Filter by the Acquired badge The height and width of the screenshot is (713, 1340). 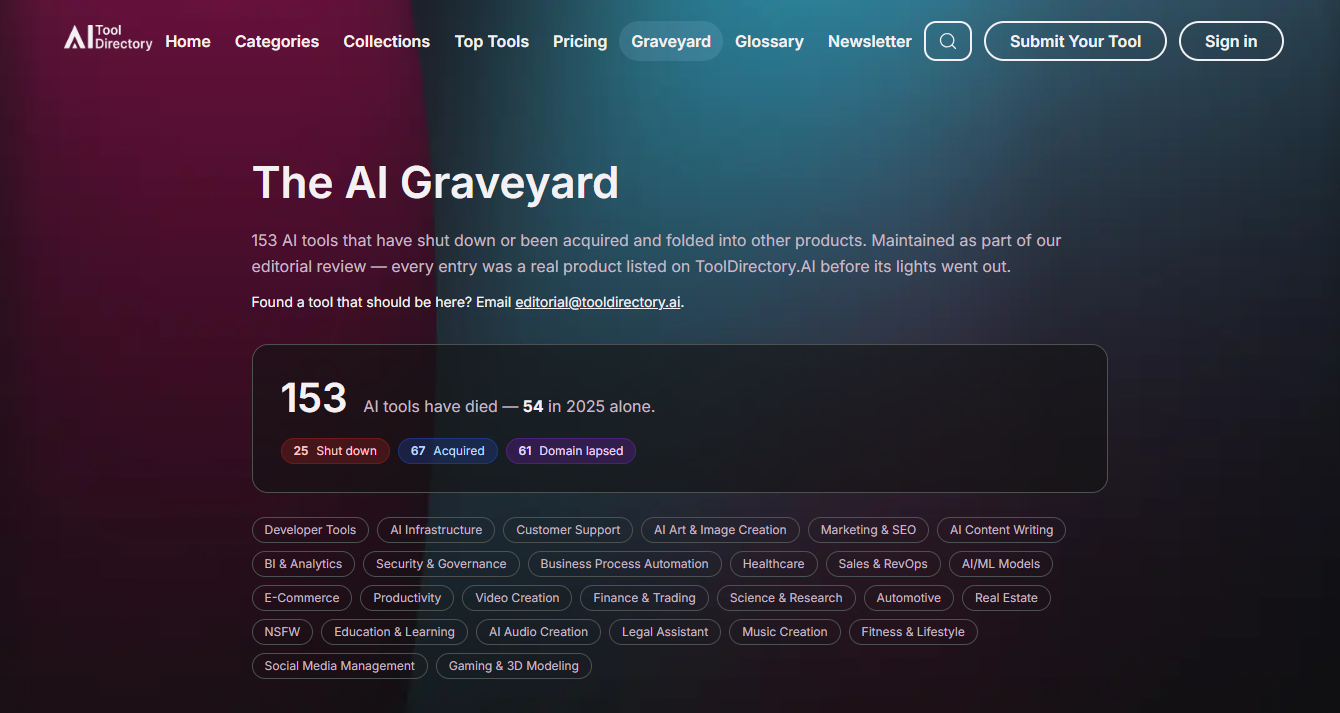[447, 451]
